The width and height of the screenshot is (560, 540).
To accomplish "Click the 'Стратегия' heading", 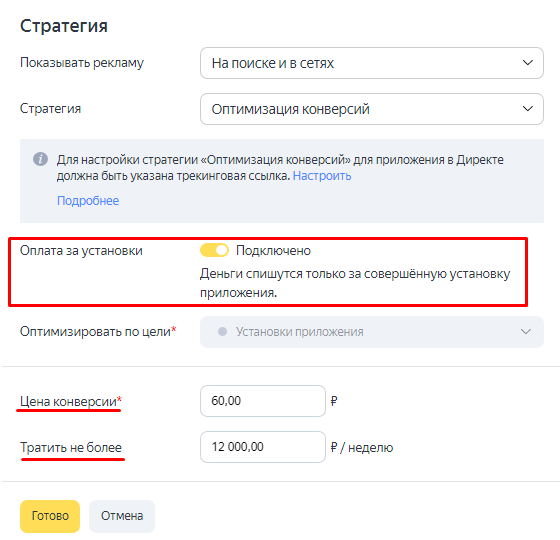I will (x=64, y=26).
